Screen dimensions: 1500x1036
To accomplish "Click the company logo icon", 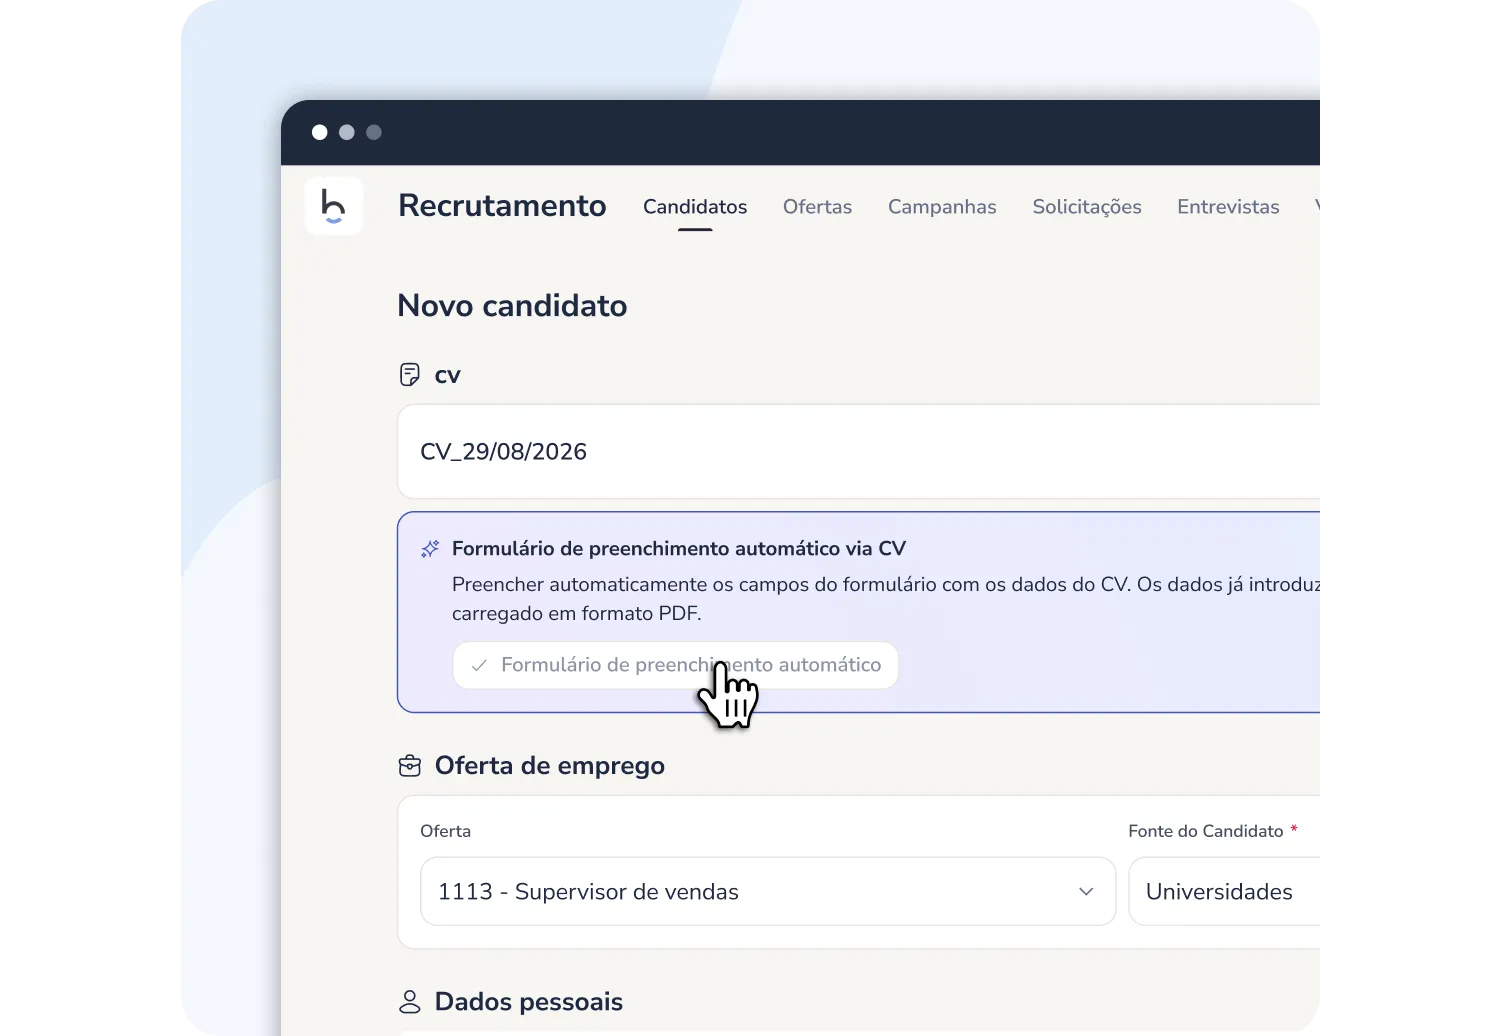I will (334, 206).
